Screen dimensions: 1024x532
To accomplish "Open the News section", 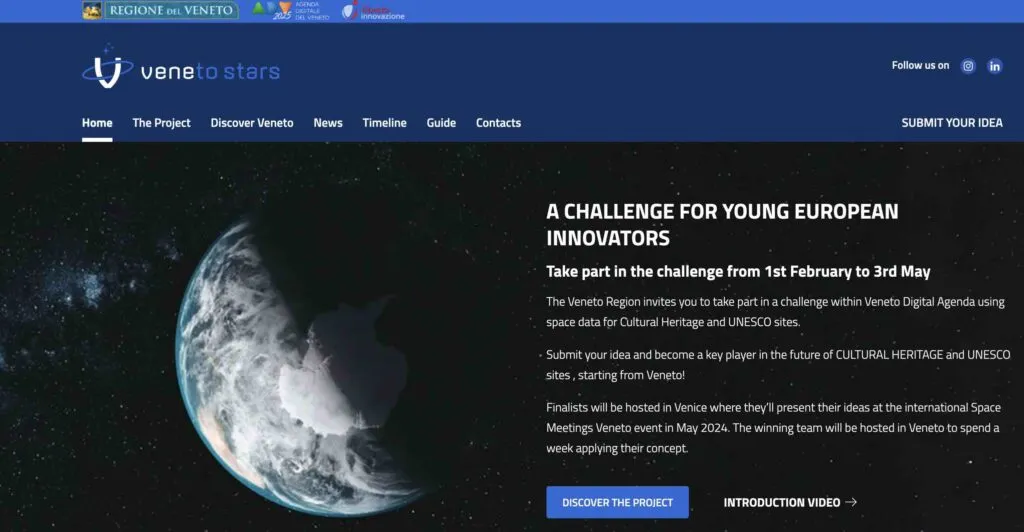I will click(x=328, y=123).
